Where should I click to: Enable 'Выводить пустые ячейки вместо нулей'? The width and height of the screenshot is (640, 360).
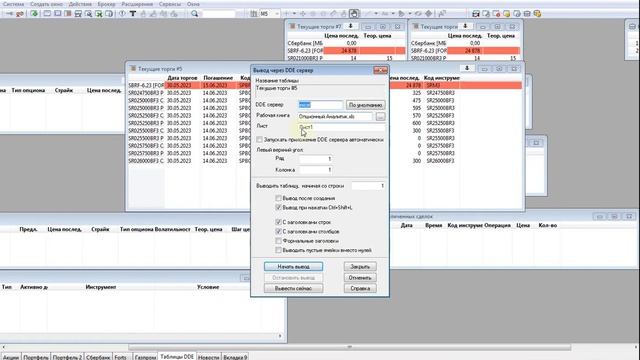[278, 250]
